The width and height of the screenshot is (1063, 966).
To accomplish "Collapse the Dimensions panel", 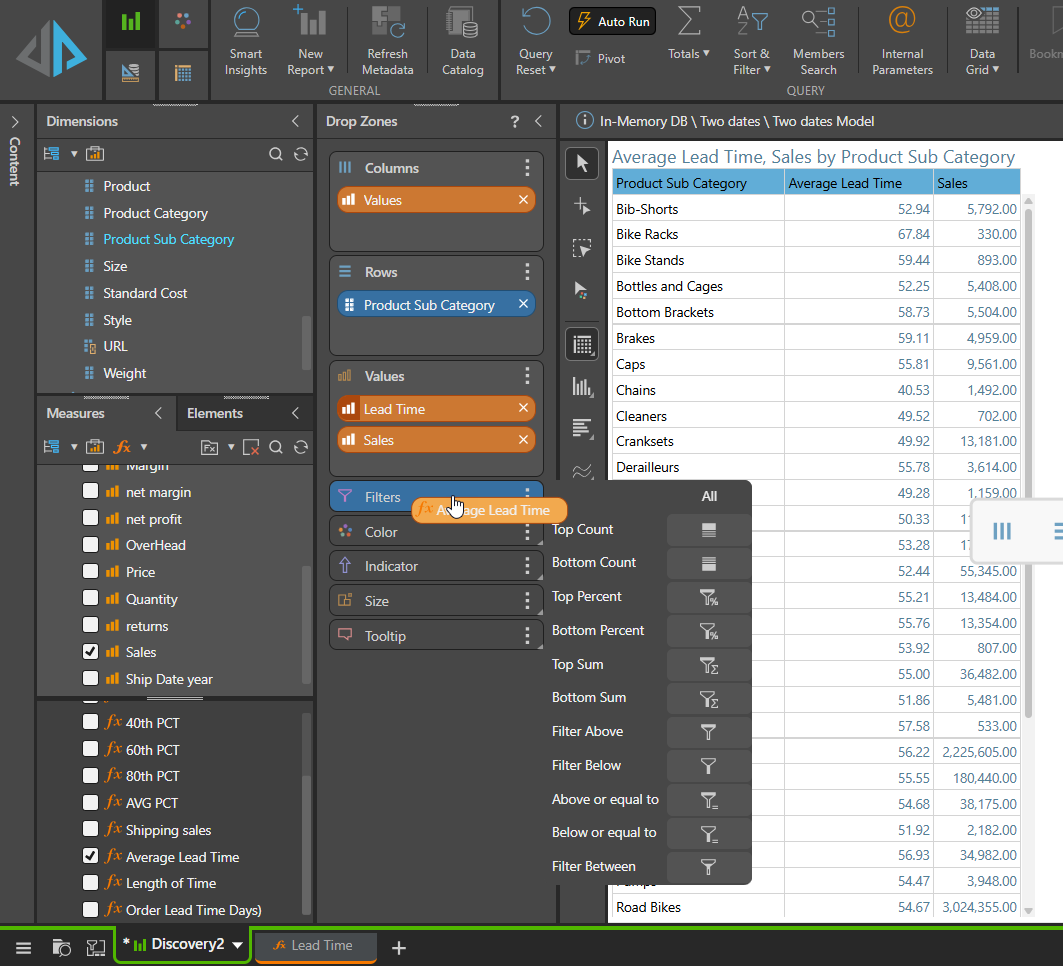I will coord(296,121).
